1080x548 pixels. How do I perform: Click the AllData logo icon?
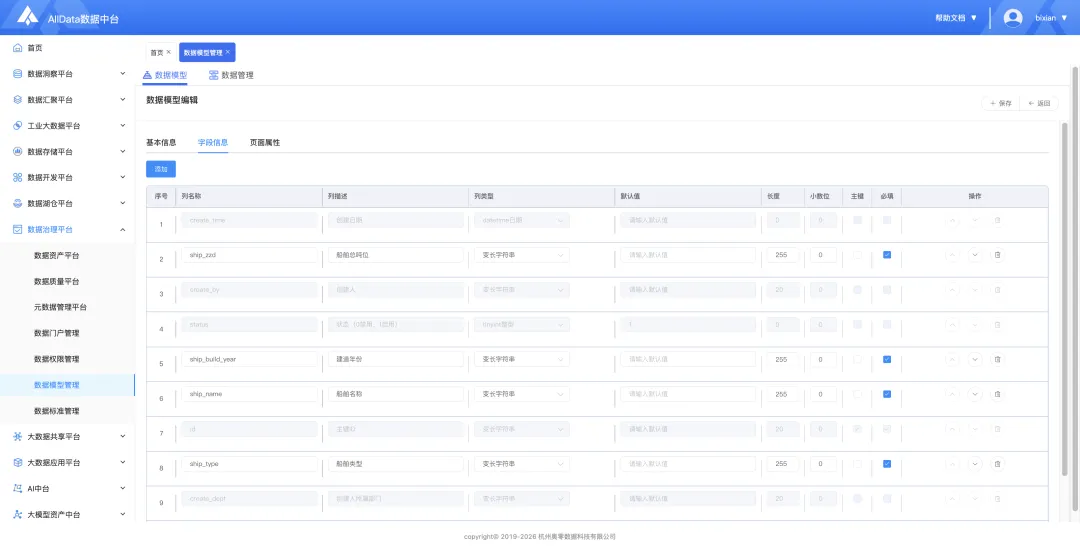(28, 16)
